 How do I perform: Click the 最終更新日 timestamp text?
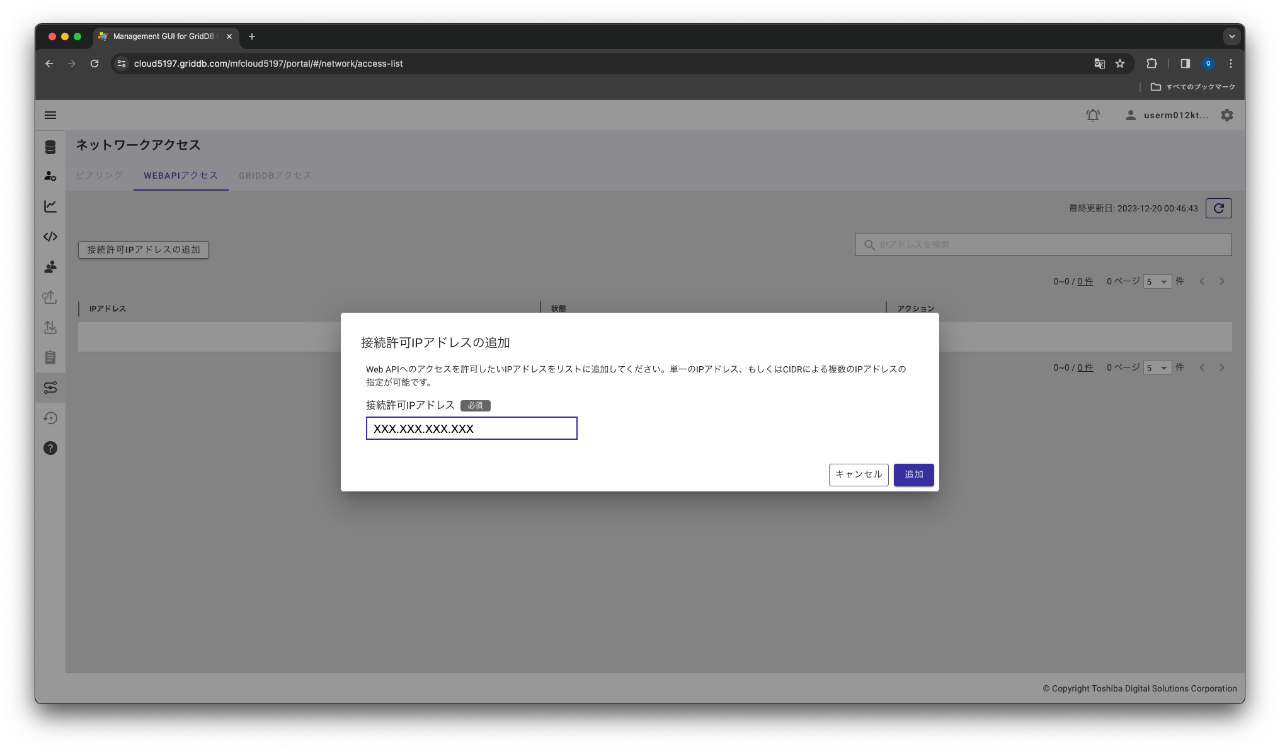coord(1133,209)
